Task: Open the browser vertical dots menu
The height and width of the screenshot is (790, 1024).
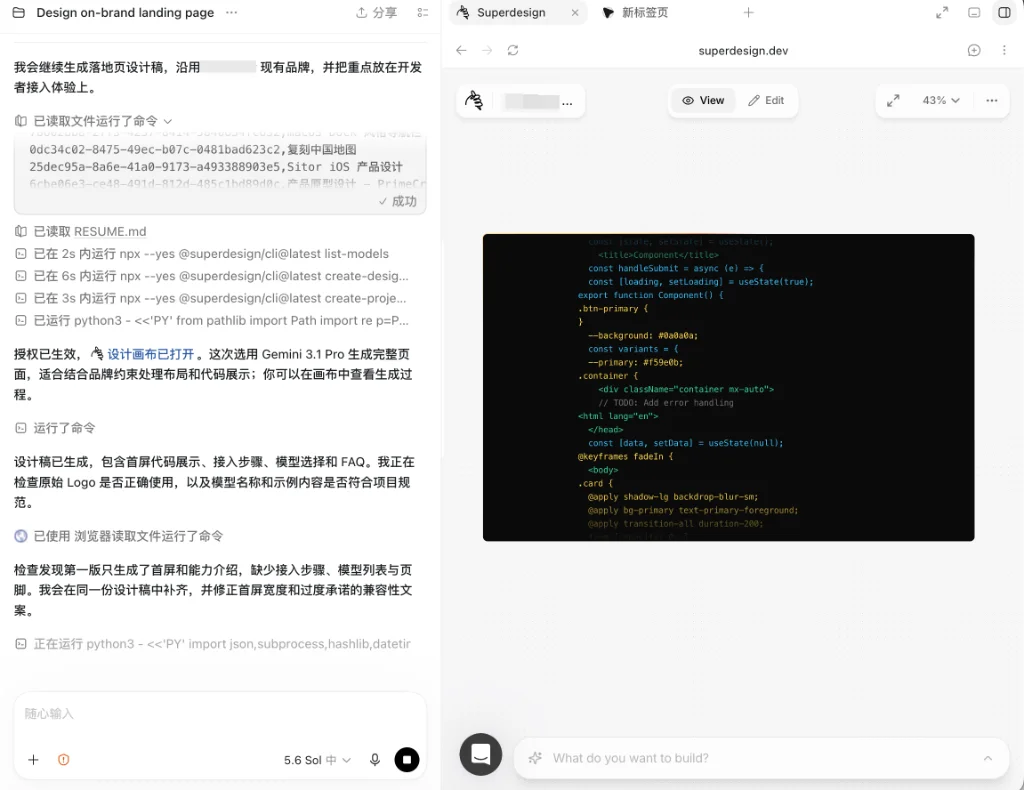Action: click(1004, 50)
